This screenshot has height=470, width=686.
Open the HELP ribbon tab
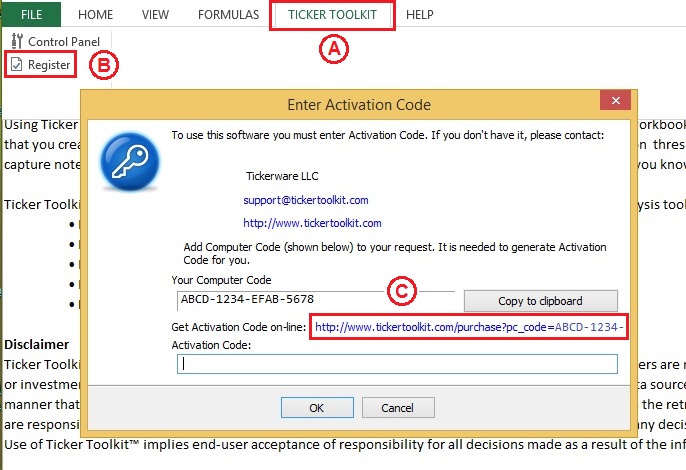(x=420, y=15)
